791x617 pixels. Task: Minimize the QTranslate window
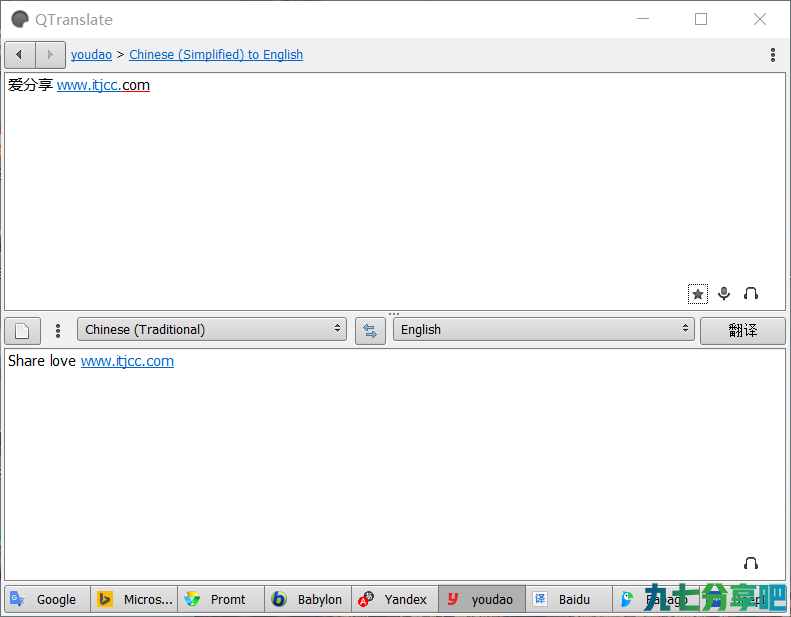point(643,19)
